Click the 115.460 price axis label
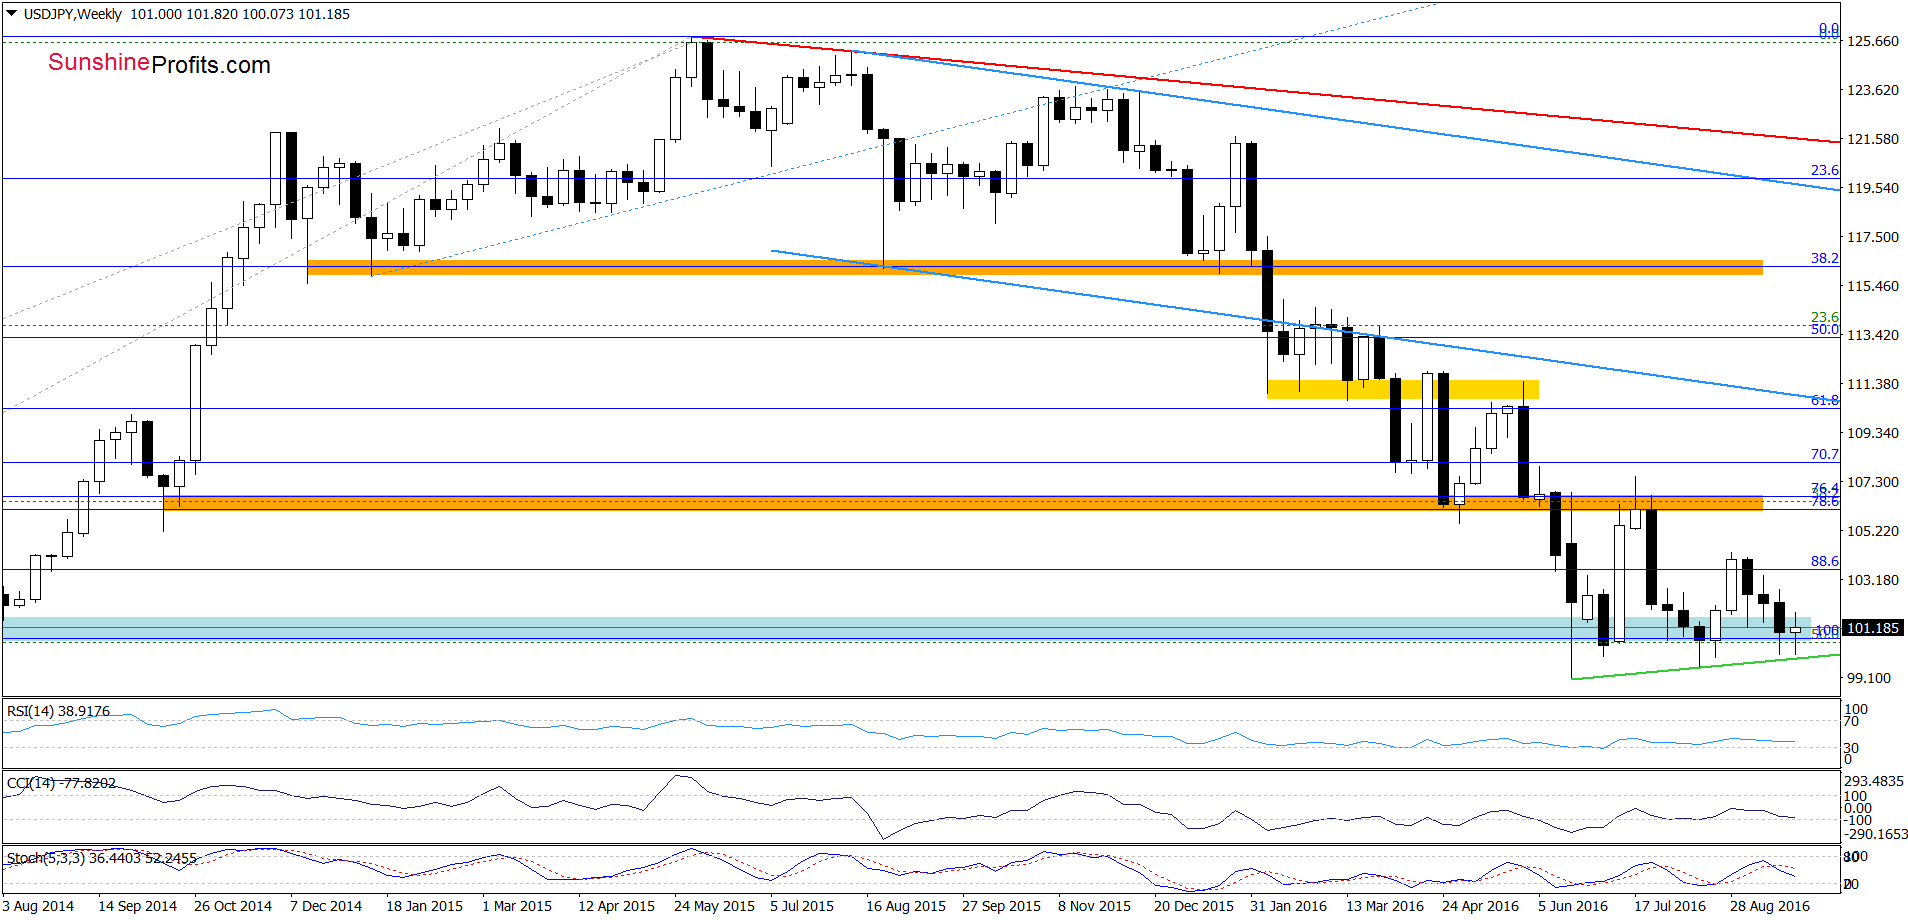This screenshot has height=920, width=1908. click(1873, 286)
